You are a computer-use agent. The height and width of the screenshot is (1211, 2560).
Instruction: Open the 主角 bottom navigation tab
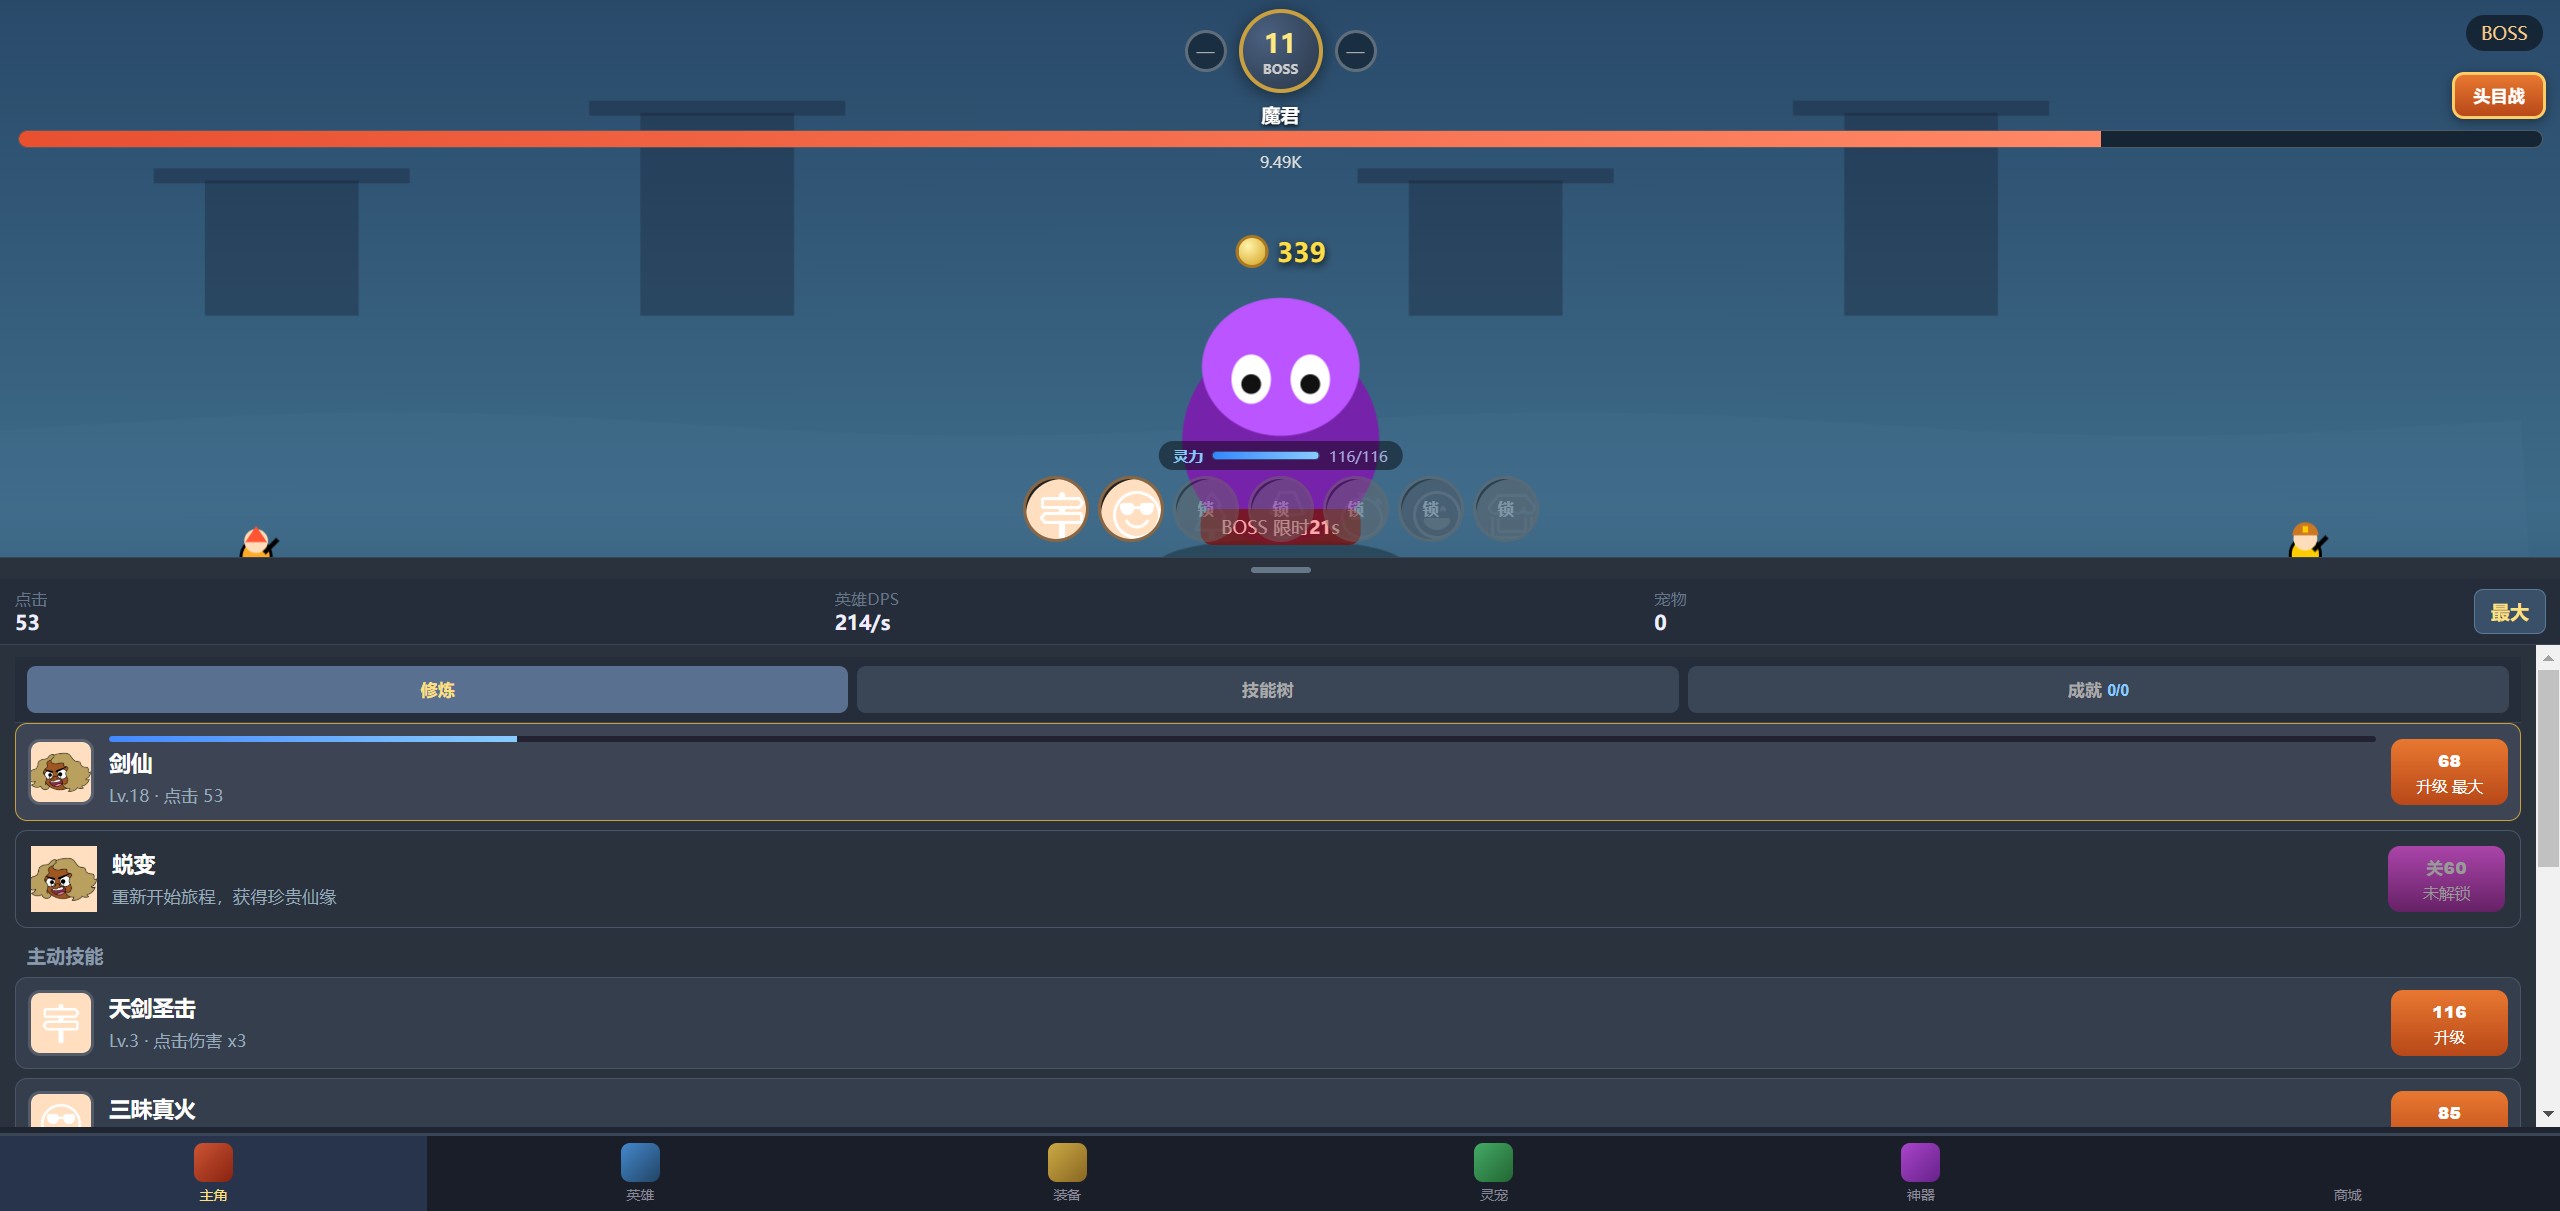213,1172
